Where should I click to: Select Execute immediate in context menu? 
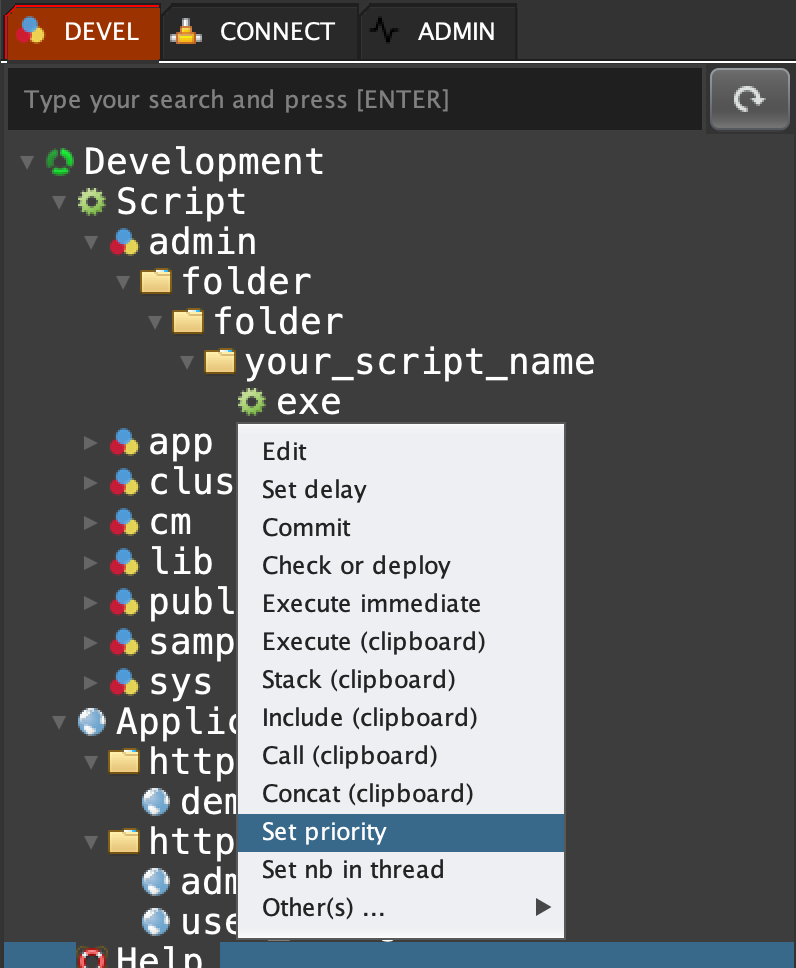click(371, 604)
